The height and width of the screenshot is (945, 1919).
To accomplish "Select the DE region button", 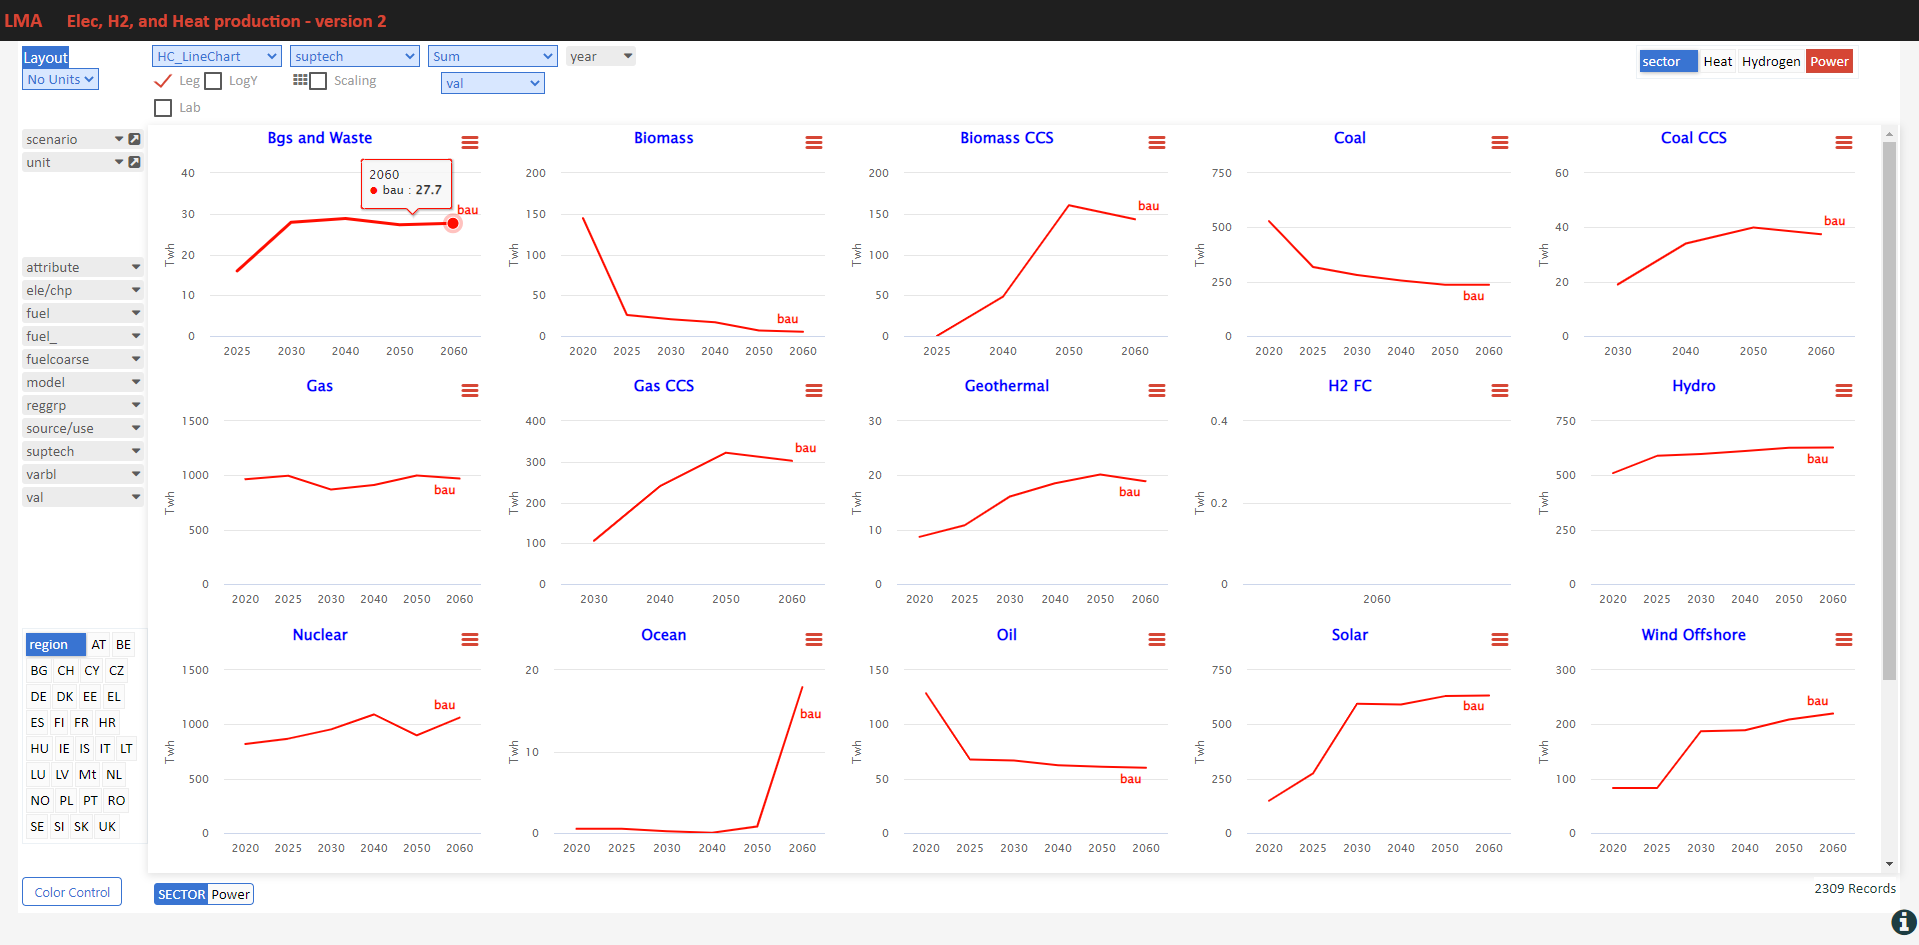I will (x=39, y=697).
